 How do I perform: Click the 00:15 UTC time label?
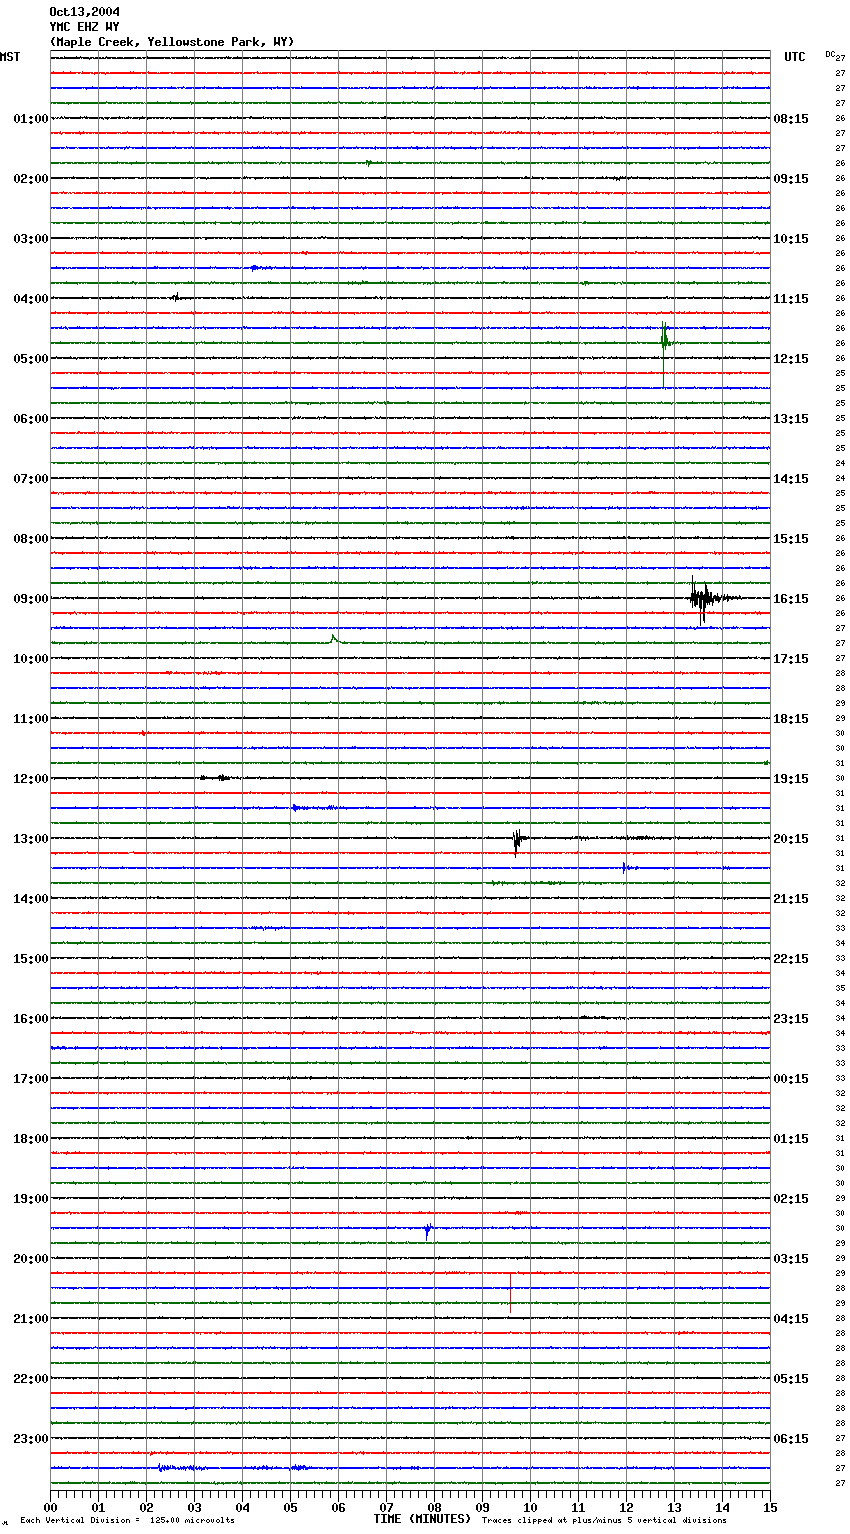pyautogui.click(x=791, y=1079)
